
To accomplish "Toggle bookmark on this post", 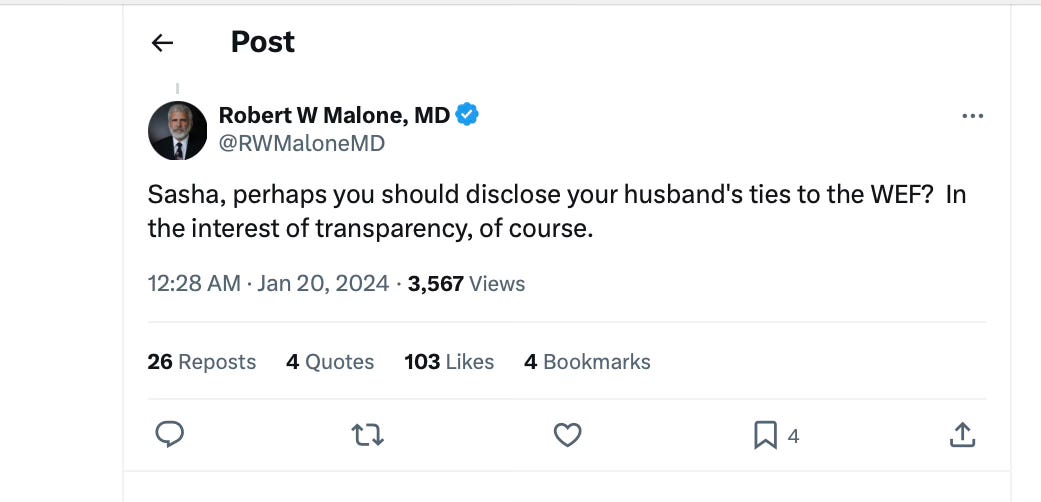I will [x=765, y=436].
